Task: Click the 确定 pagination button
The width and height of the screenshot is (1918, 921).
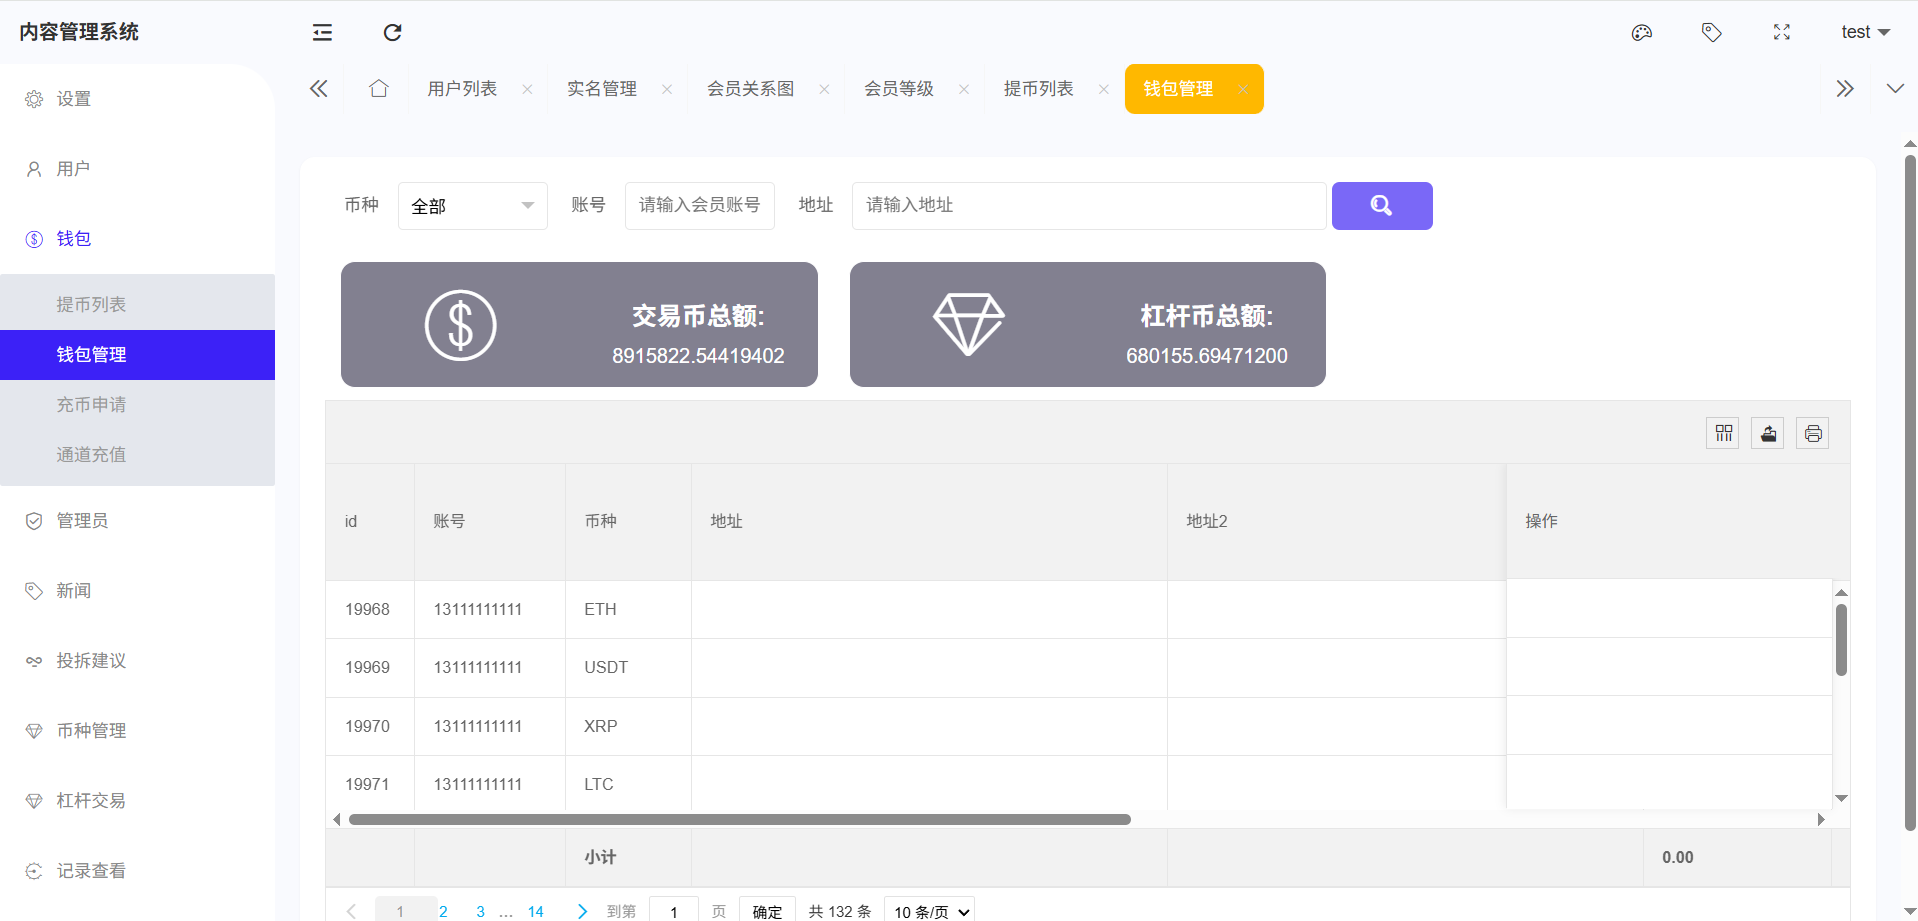Action: click(767, 911)
